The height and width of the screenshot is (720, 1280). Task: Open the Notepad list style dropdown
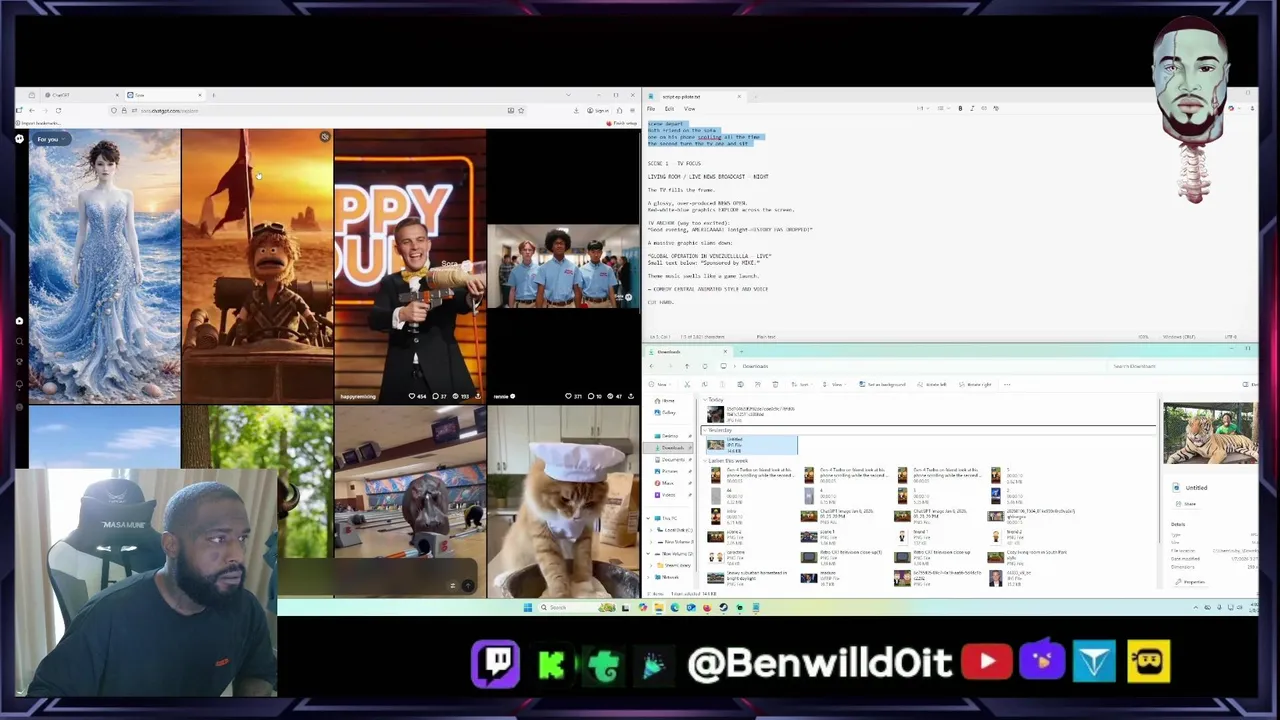[943, 108]
